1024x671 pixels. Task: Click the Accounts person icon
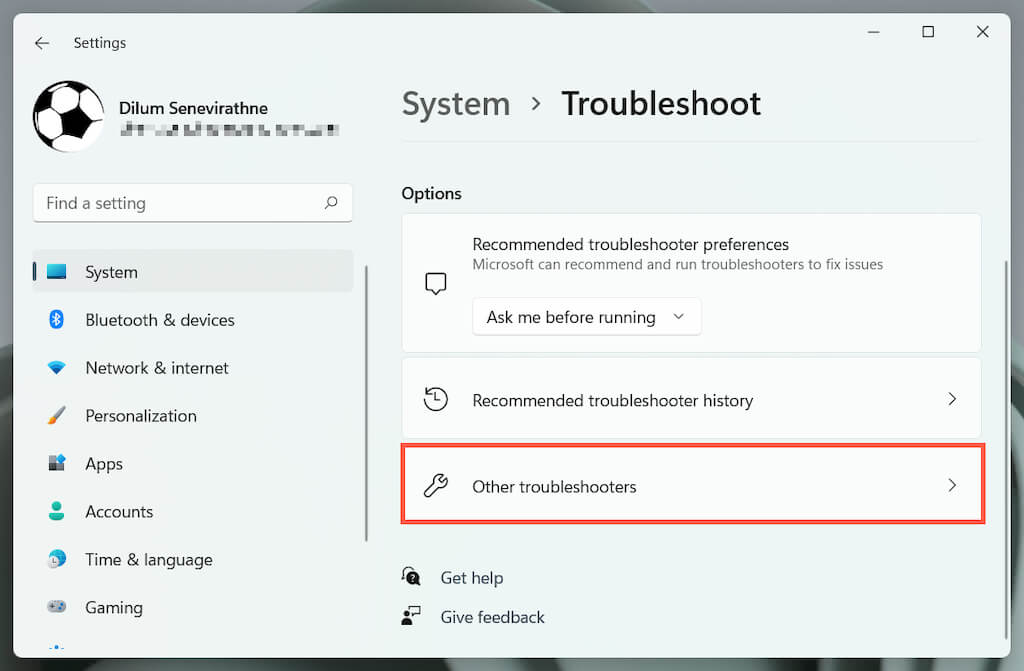tap(57, 512)
